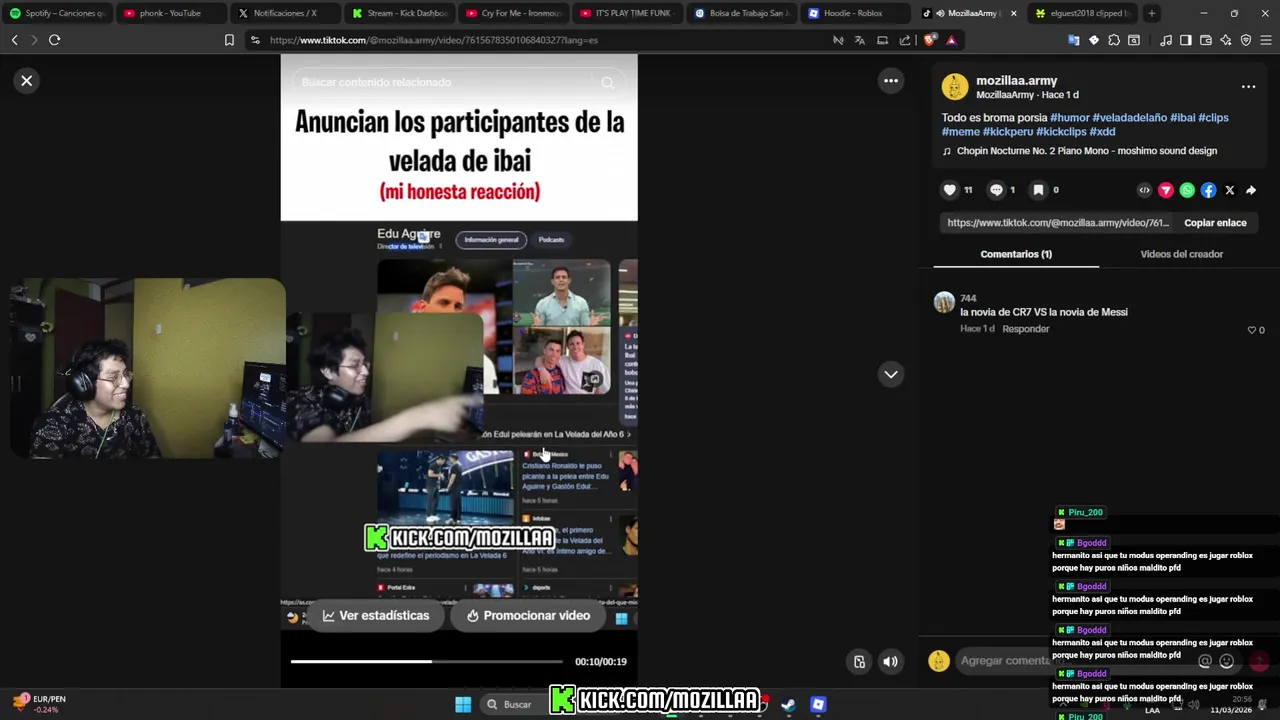Click the search magnifier icon above the video
This screenshot has width=1280, height=720.
(607, 82)
